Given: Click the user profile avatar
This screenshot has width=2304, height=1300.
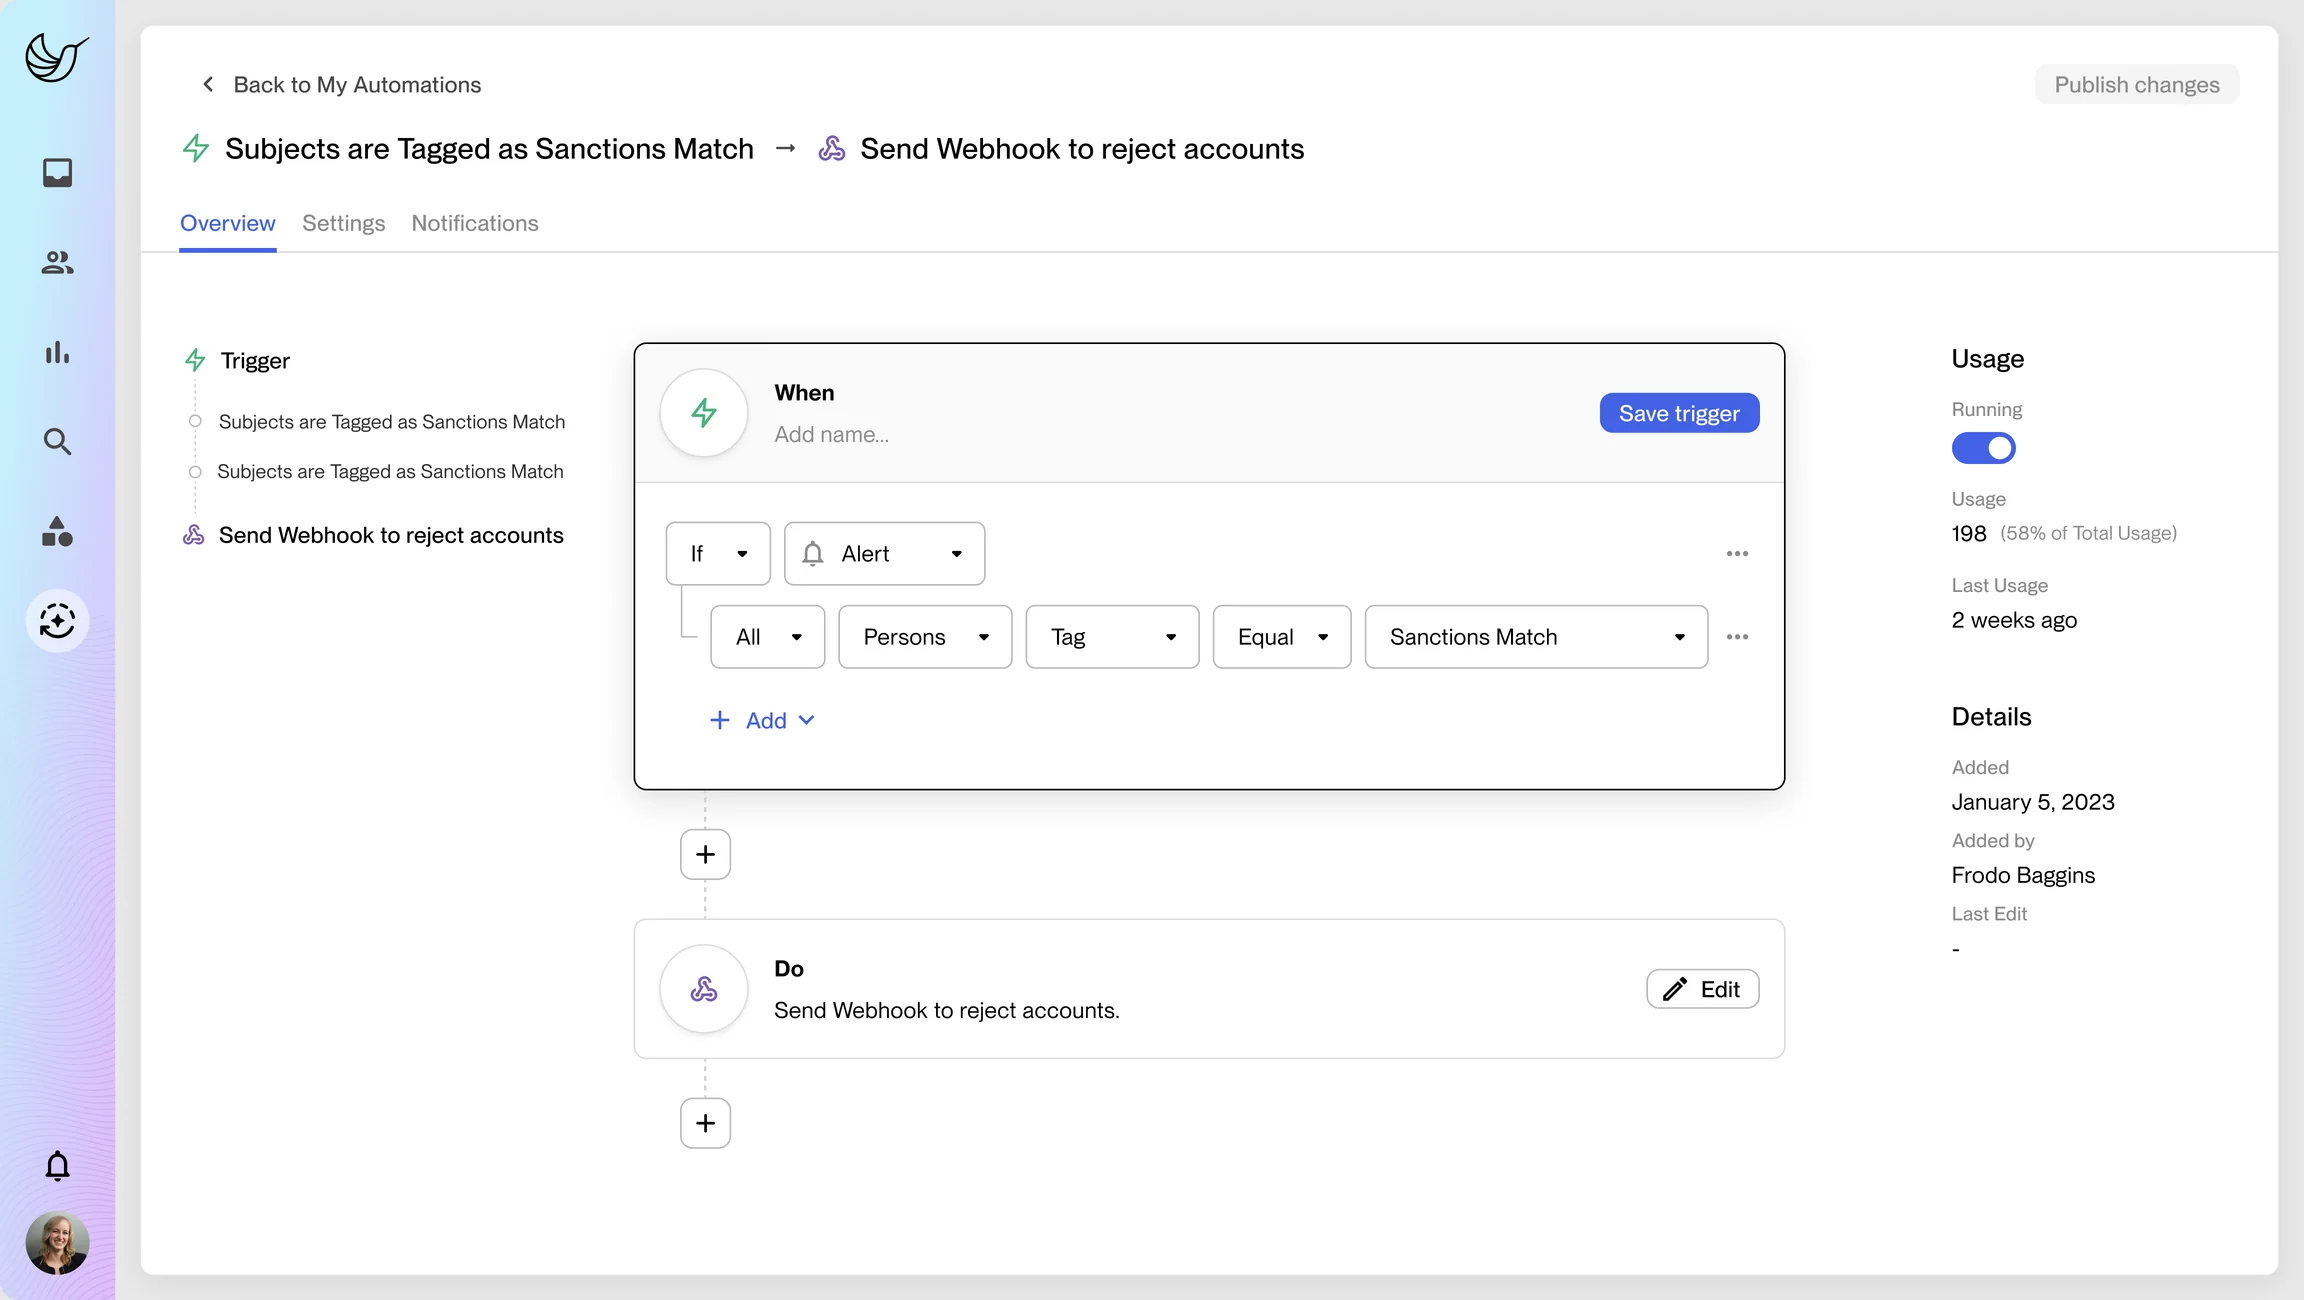Looking at the screenshot, I should [57, 1243].
